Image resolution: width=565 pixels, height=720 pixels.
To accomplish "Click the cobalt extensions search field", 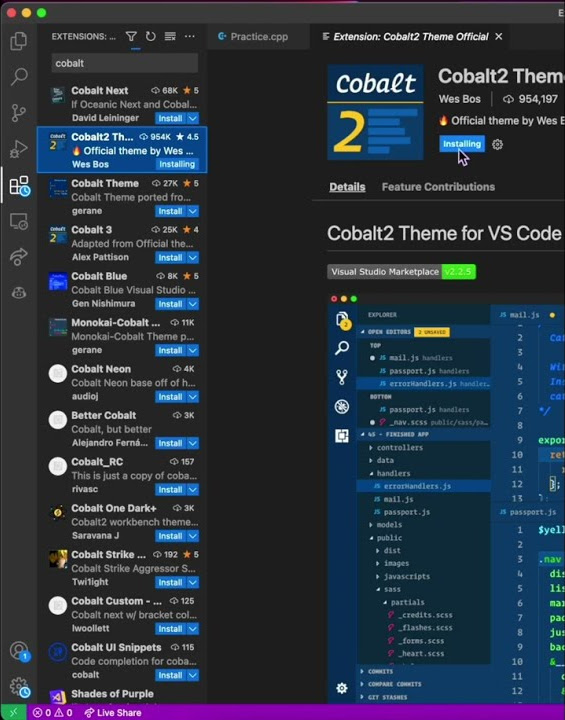I will click(124, 63).
